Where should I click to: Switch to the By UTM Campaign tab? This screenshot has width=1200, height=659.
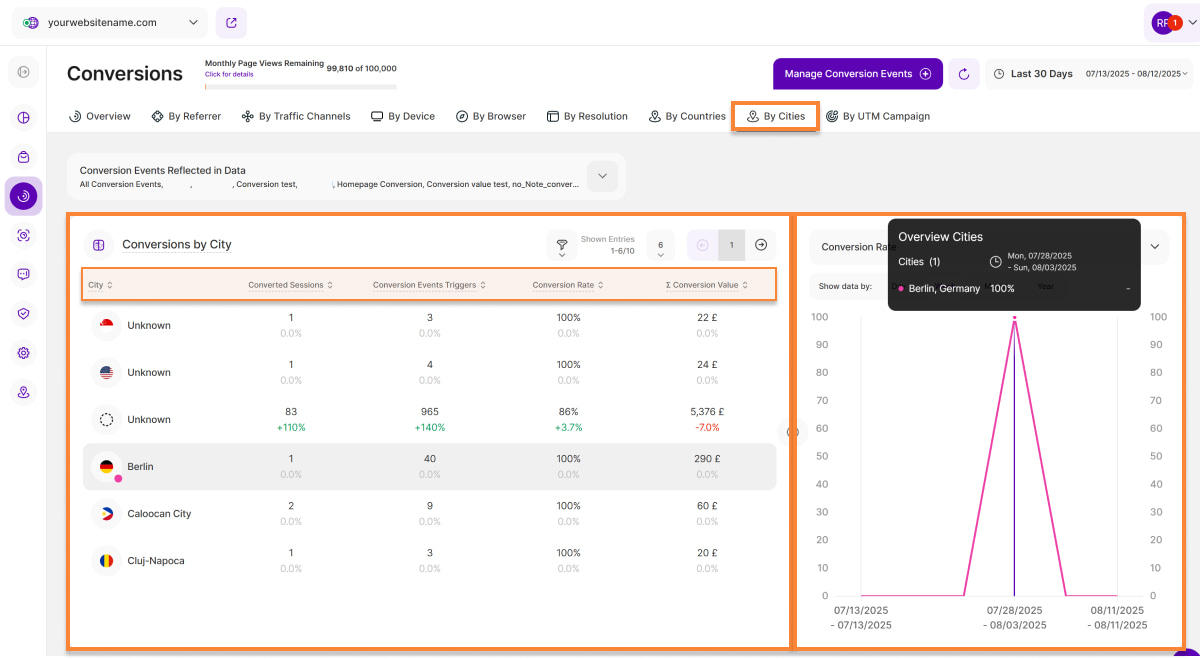pyautogui.click(x=878, y=116)
